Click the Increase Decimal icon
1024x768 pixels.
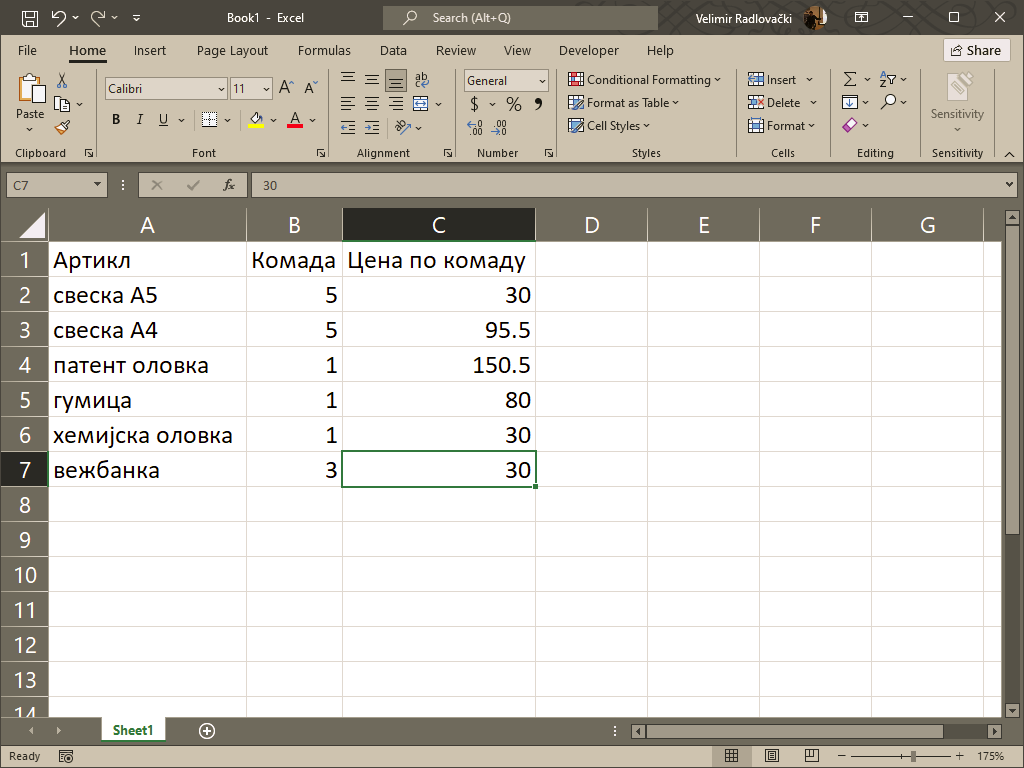(475, 127)
